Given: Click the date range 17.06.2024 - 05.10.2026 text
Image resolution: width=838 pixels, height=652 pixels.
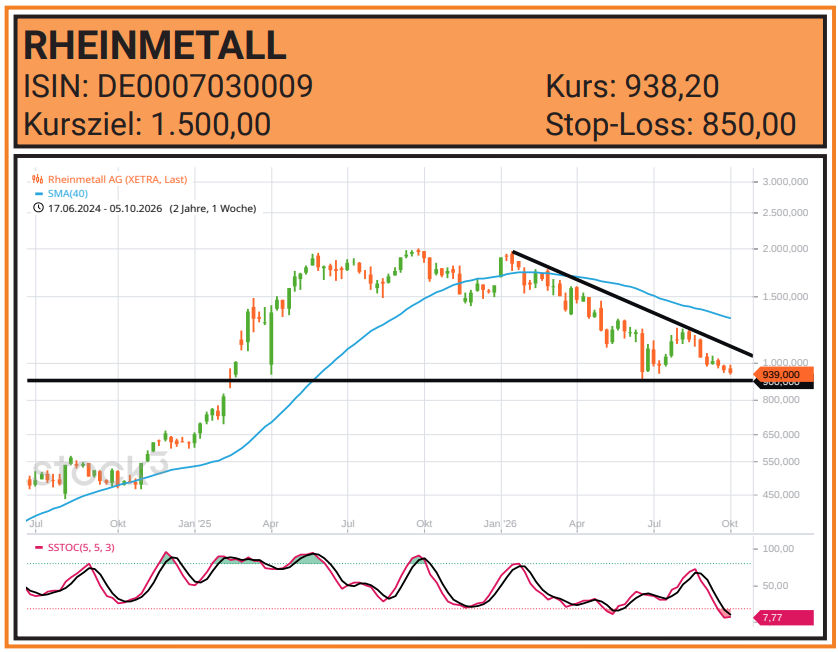Looking at the screenshot, I should (x=105, y=208).
